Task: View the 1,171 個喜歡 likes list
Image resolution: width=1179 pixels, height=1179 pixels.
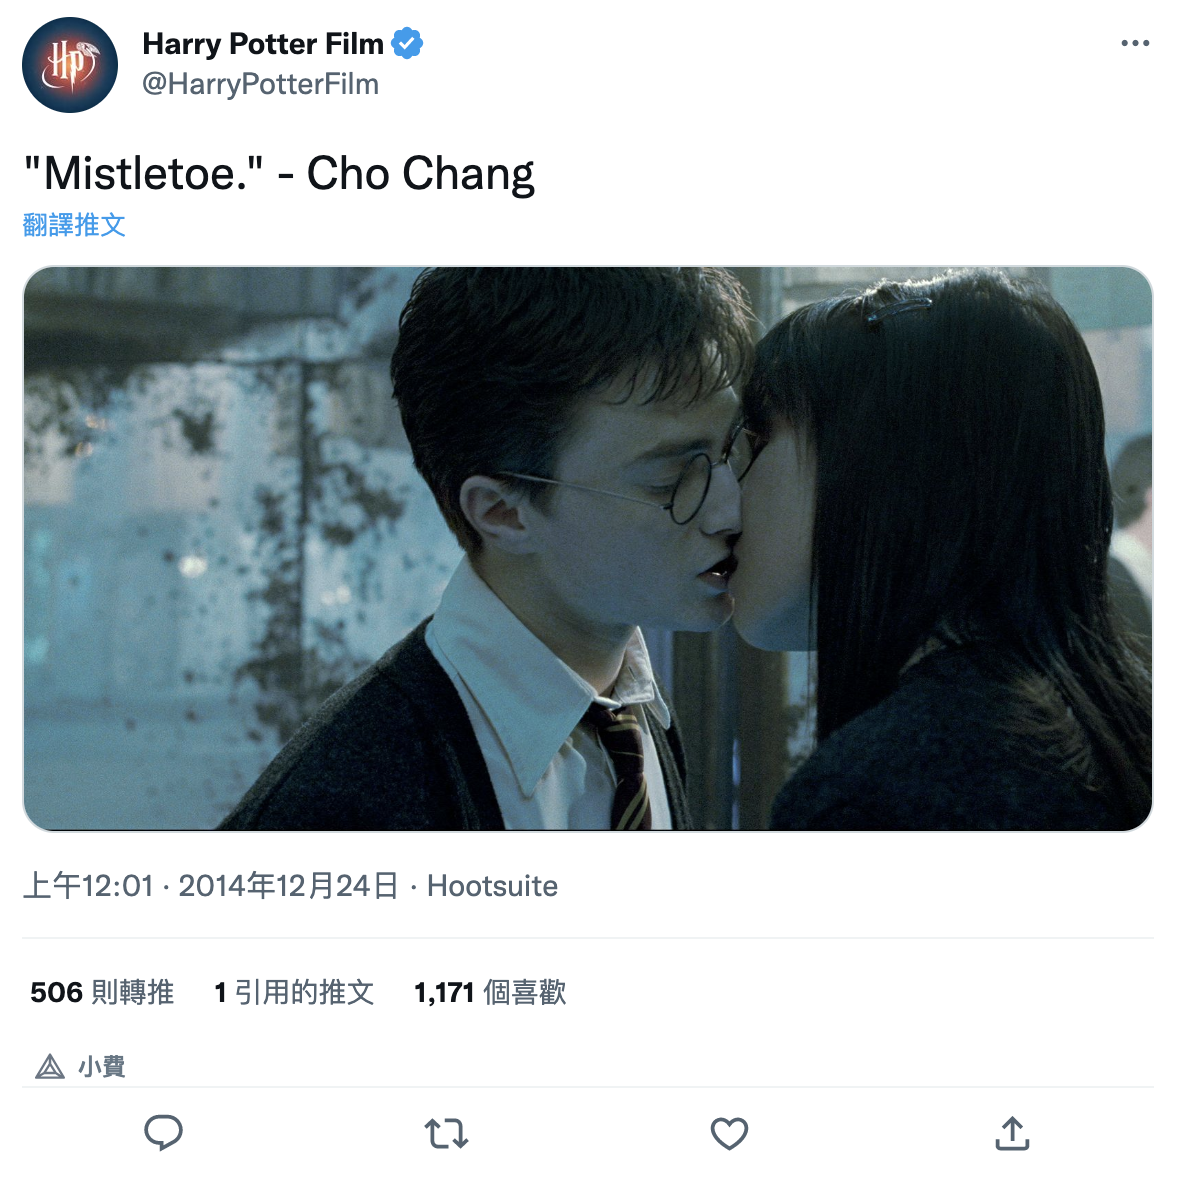Action: [x=489, y=993]
